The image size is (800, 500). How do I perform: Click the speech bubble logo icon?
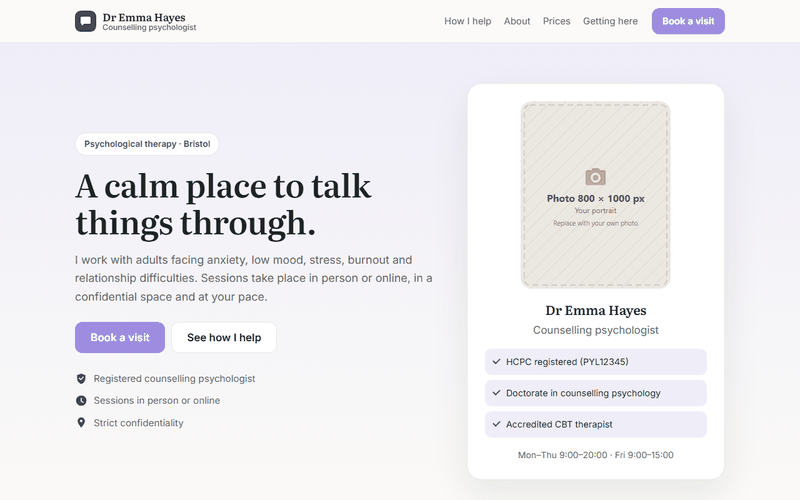click(x=85, y=21)
